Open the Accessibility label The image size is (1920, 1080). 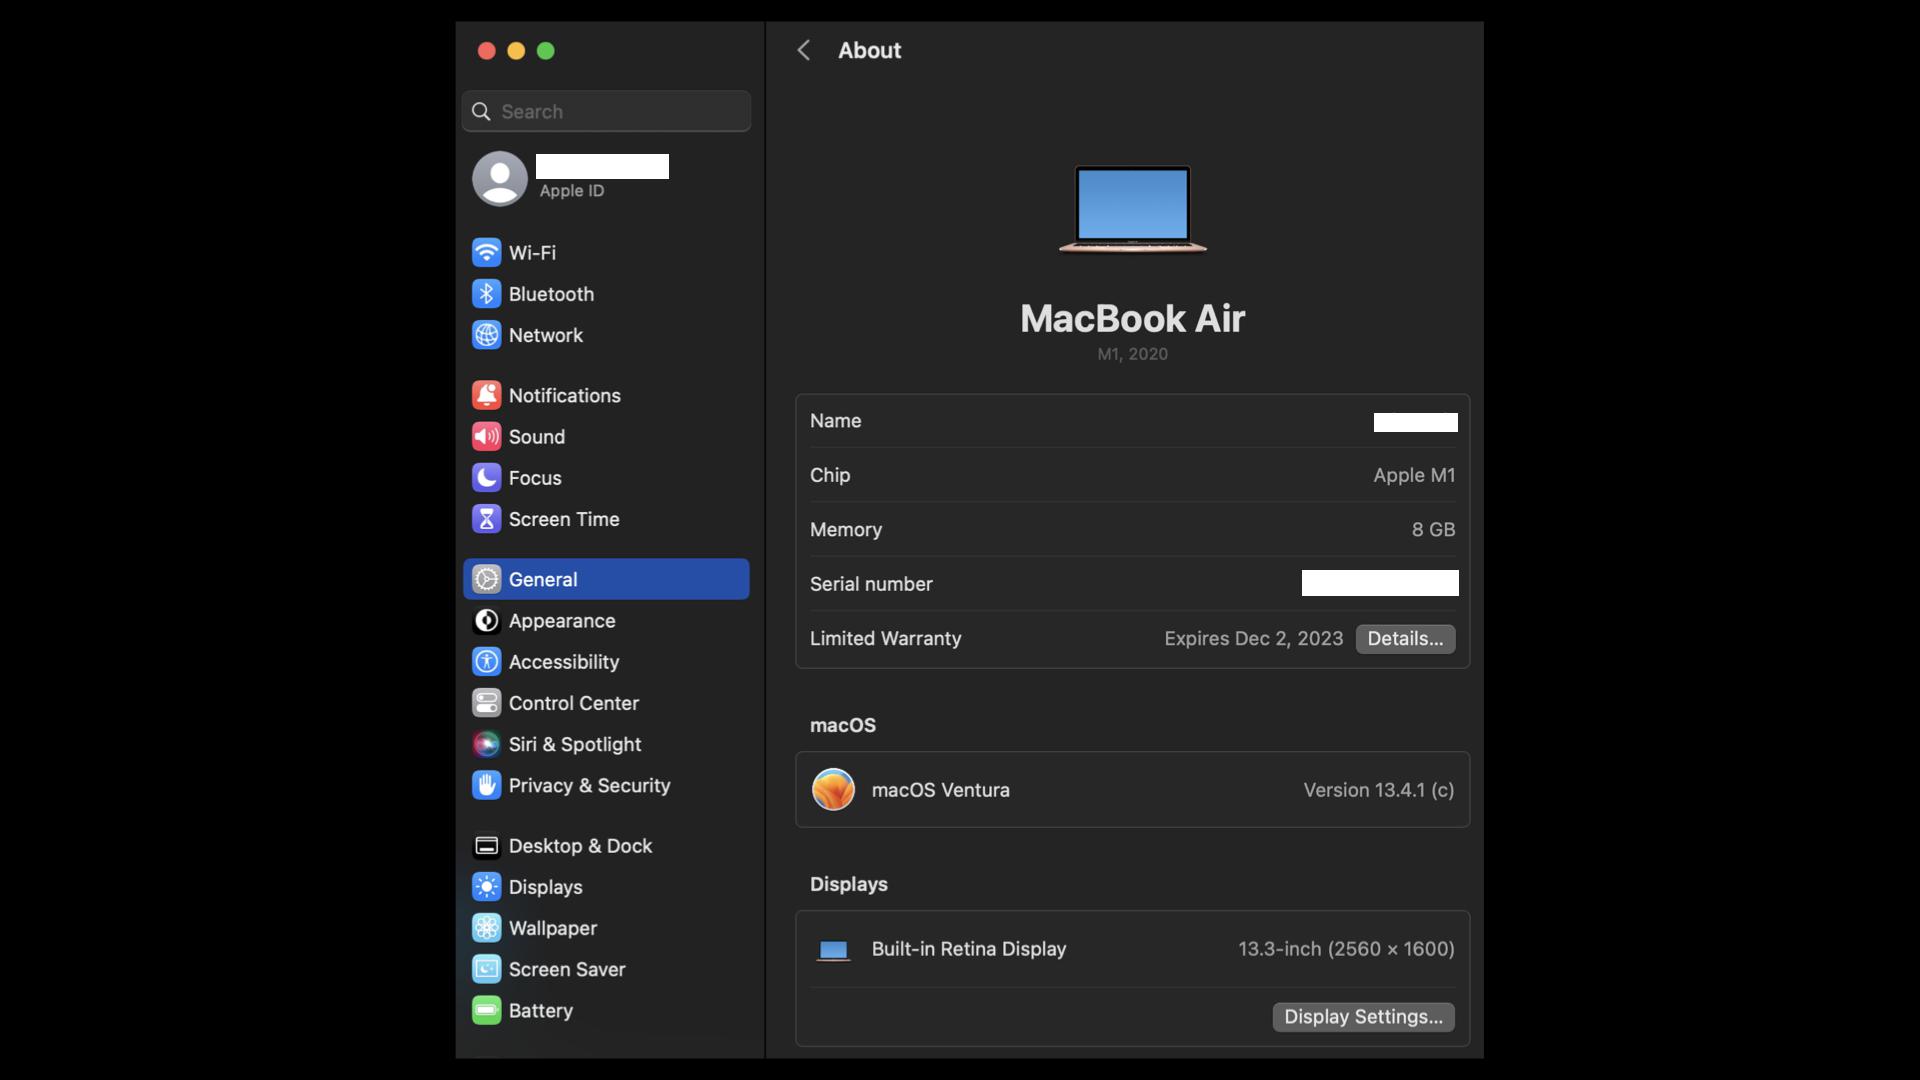click(564, 662)
